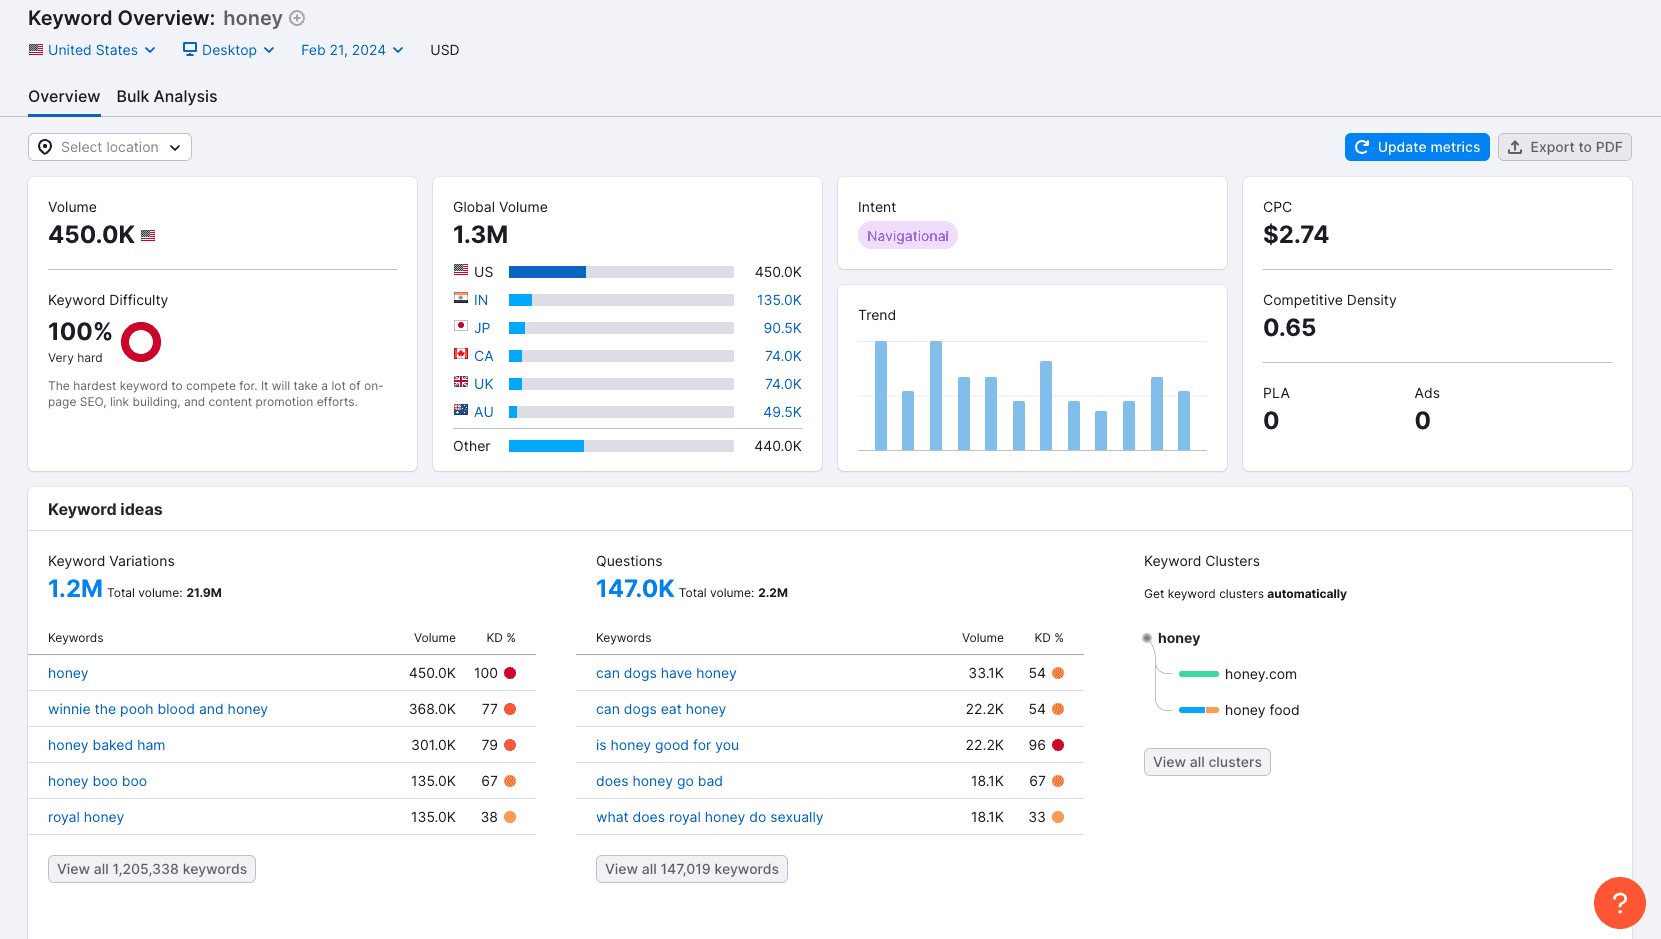Switch to the Bulk Analysis tab

(x=167, y=96)
